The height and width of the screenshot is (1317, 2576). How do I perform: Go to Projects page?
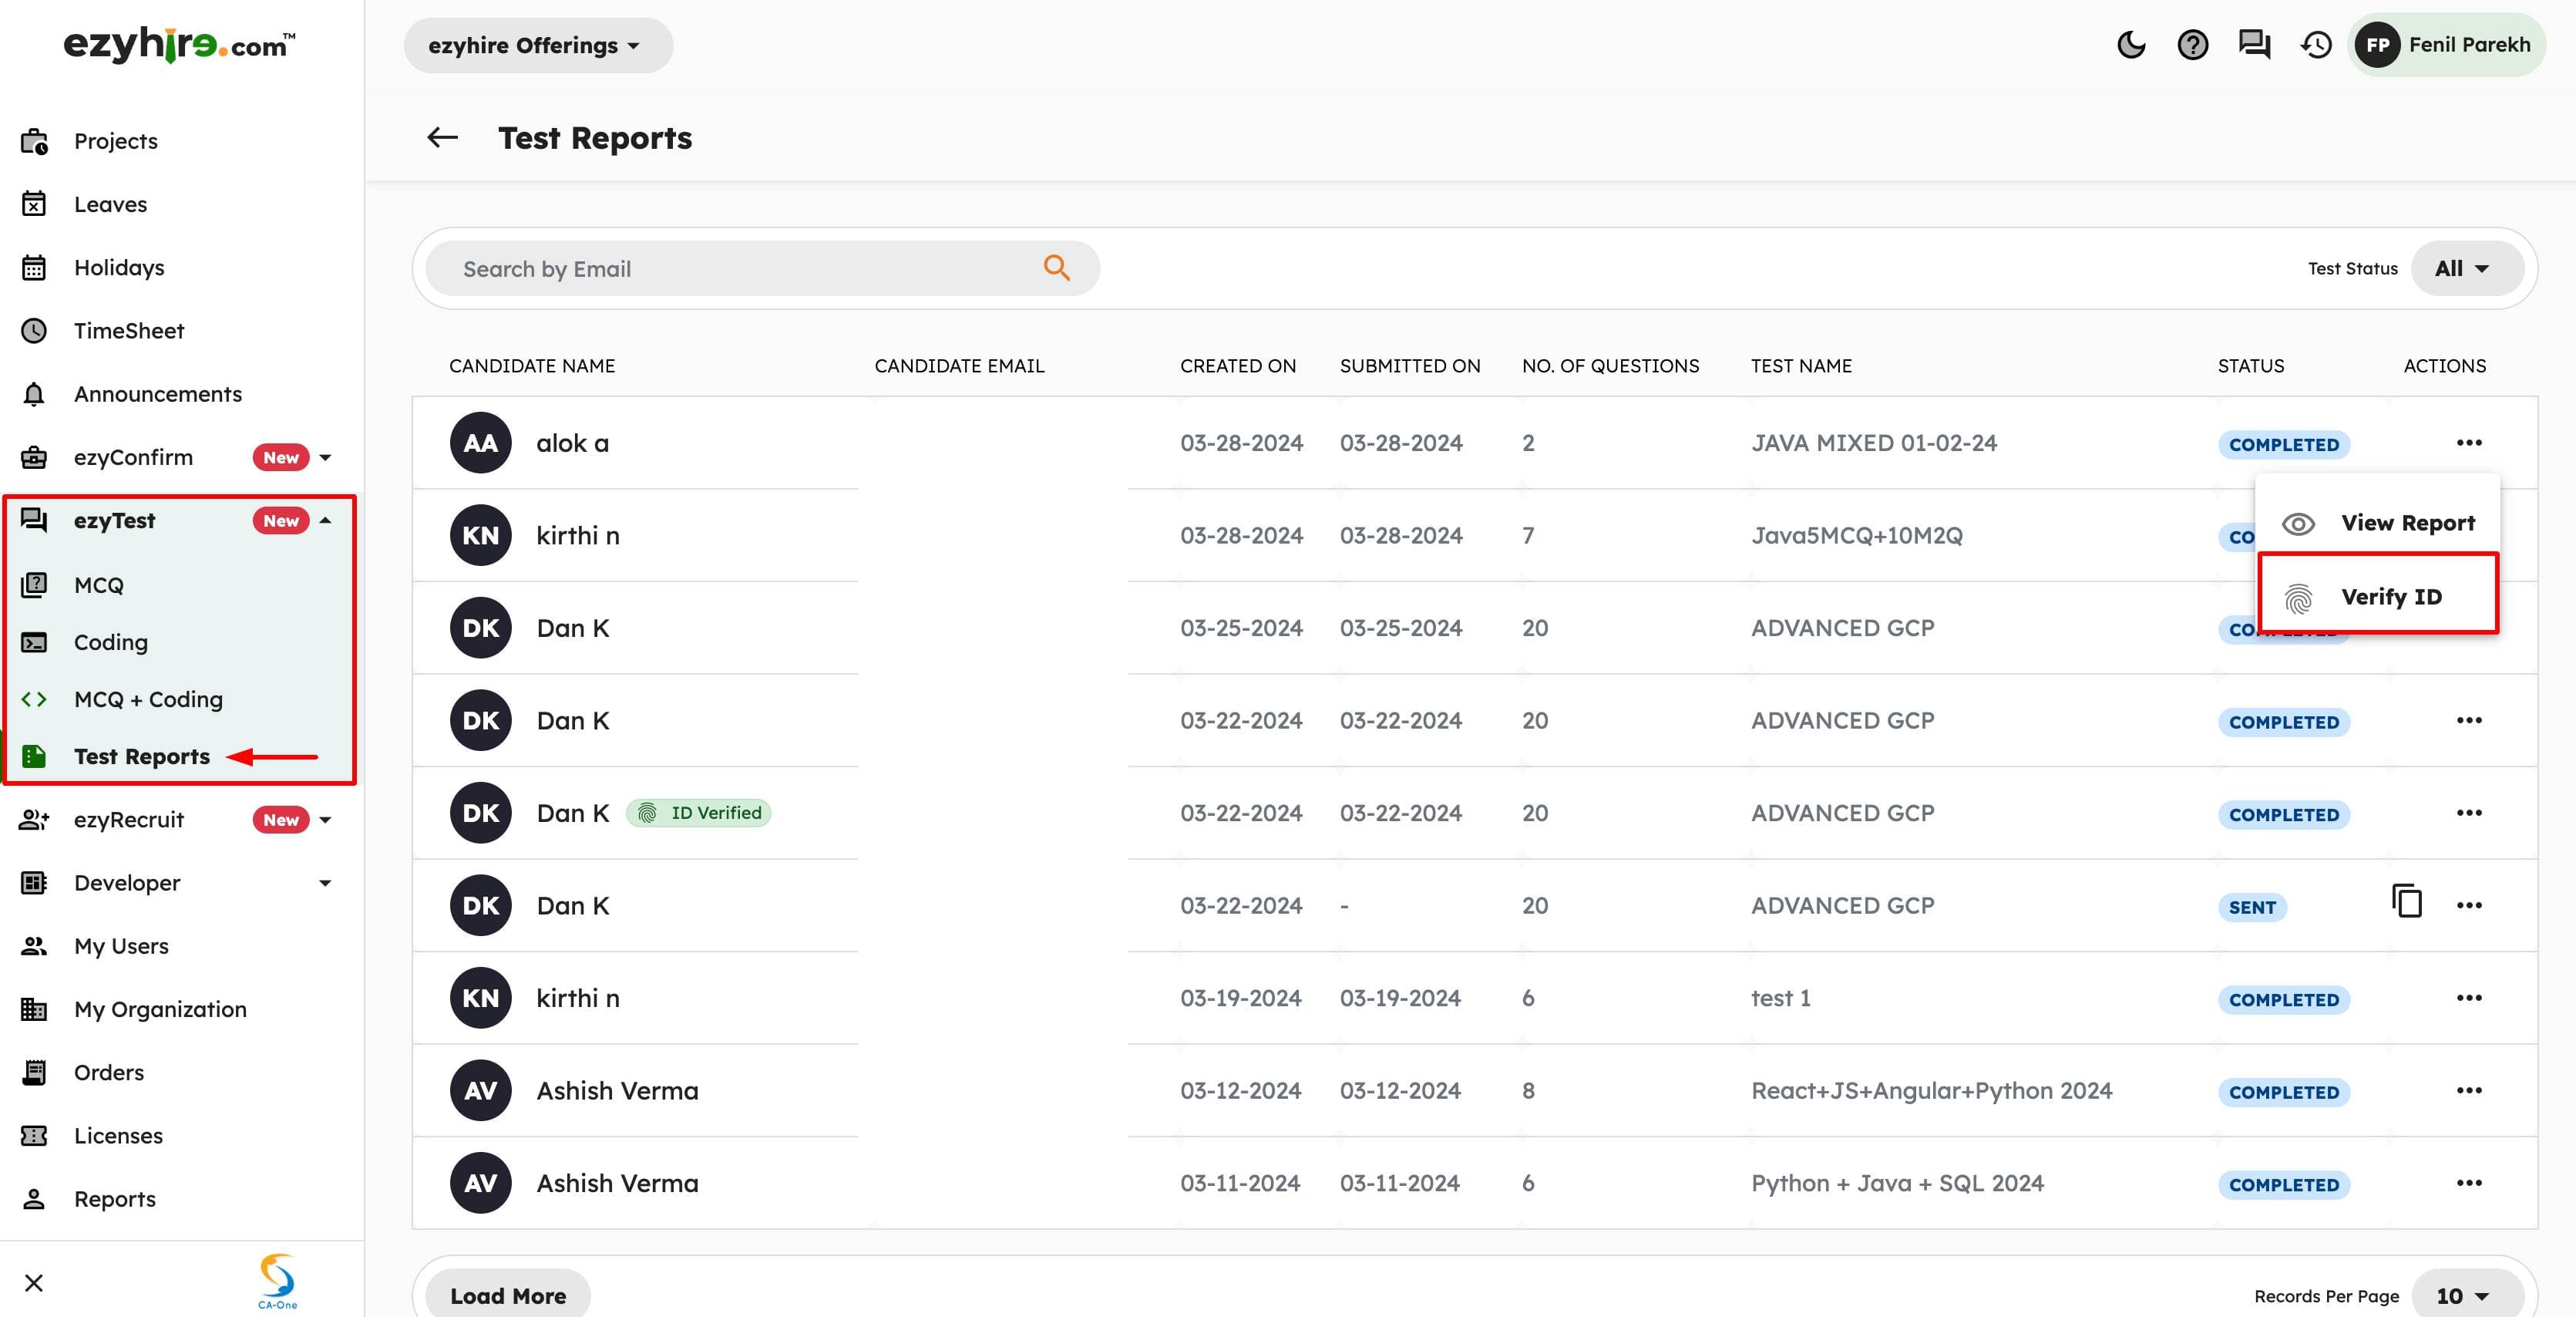pyautogui.click(x=116, y=141)
